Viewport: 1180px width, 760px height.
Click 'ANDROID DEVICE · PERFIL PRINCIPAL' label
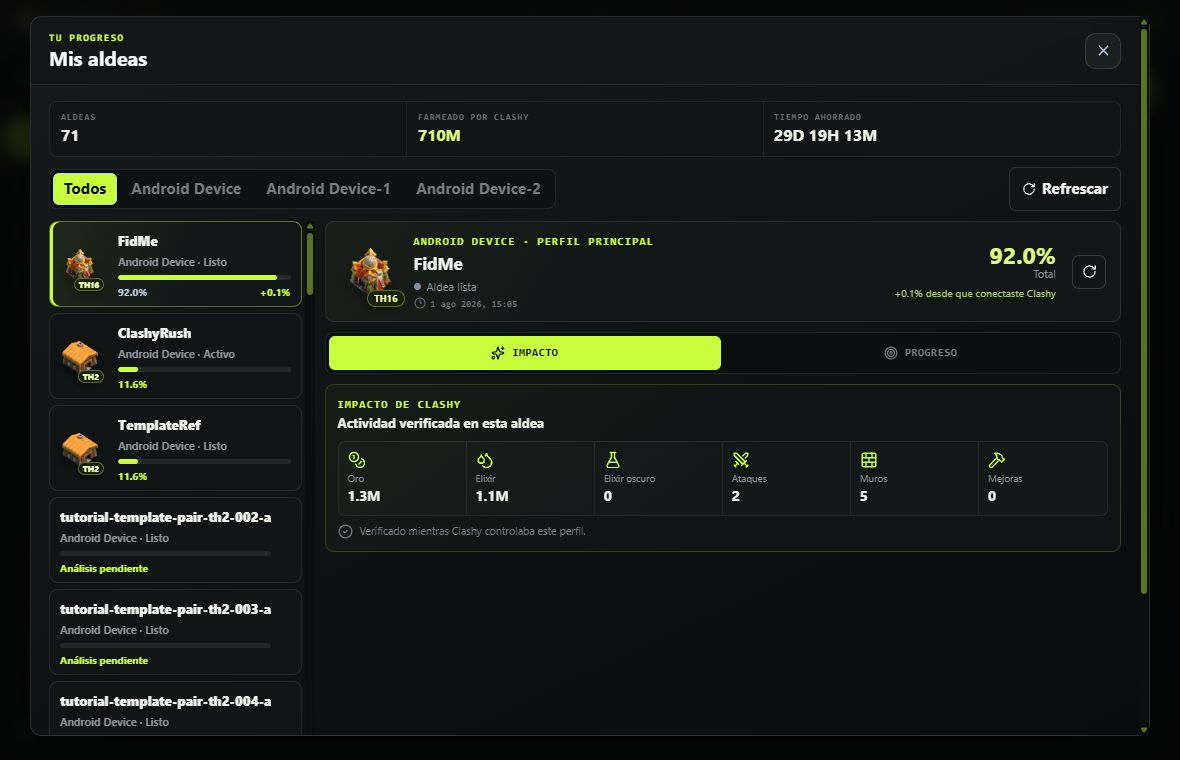tap(533, 242)
